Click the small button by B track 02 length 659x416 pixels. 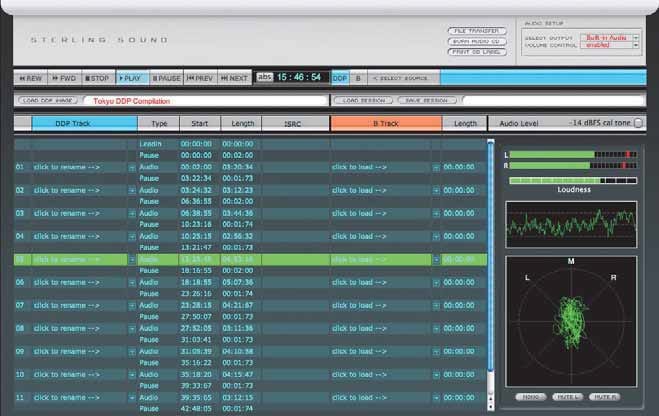[x=436, y=191]
